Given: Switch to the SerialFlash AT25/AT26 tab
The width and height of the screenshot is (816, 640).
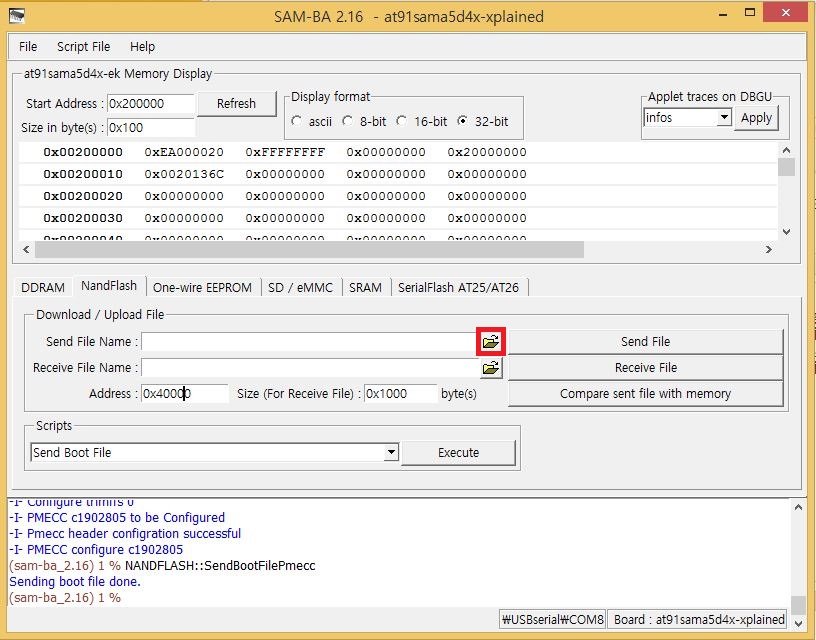Looking at the screenshot, I should (458, 287).
